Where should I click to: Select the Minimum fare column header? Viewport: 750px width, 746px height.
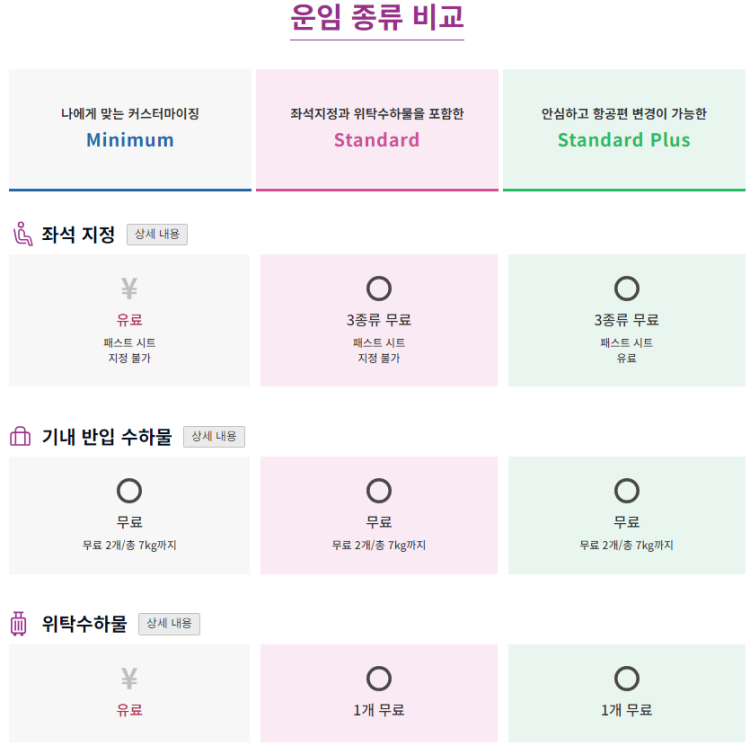(130, 130)
